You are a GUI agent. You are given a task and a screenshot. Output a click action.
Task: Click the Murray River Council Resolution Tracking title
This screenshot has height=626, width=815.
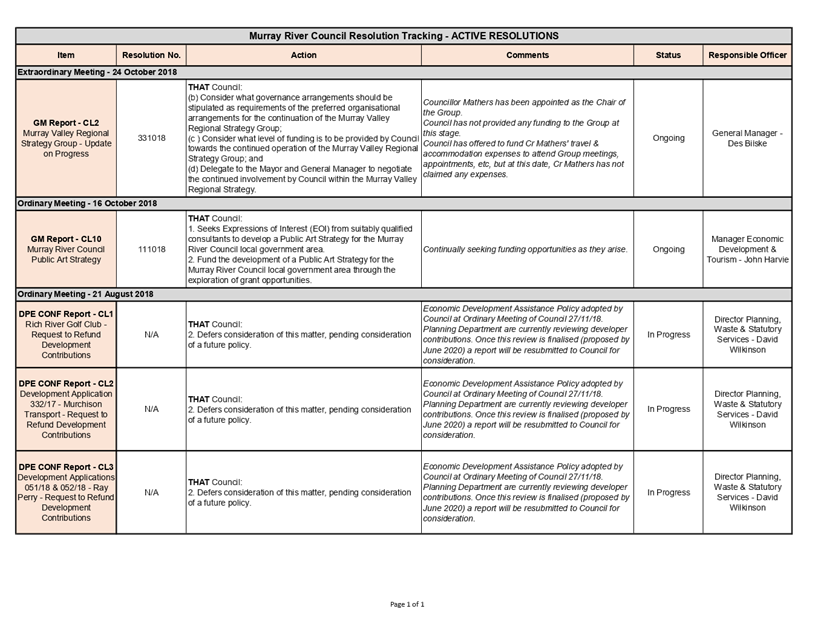(403, 36)
